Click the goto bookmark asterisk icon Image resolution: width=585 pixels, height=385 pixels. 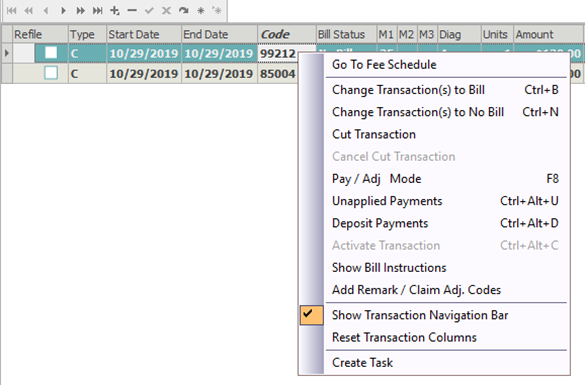[x=217, y=10]
